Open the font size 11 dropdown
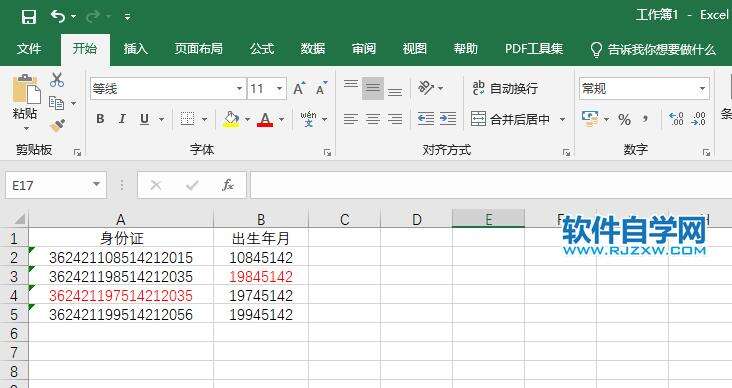732x388 pixels. (279, 88)
